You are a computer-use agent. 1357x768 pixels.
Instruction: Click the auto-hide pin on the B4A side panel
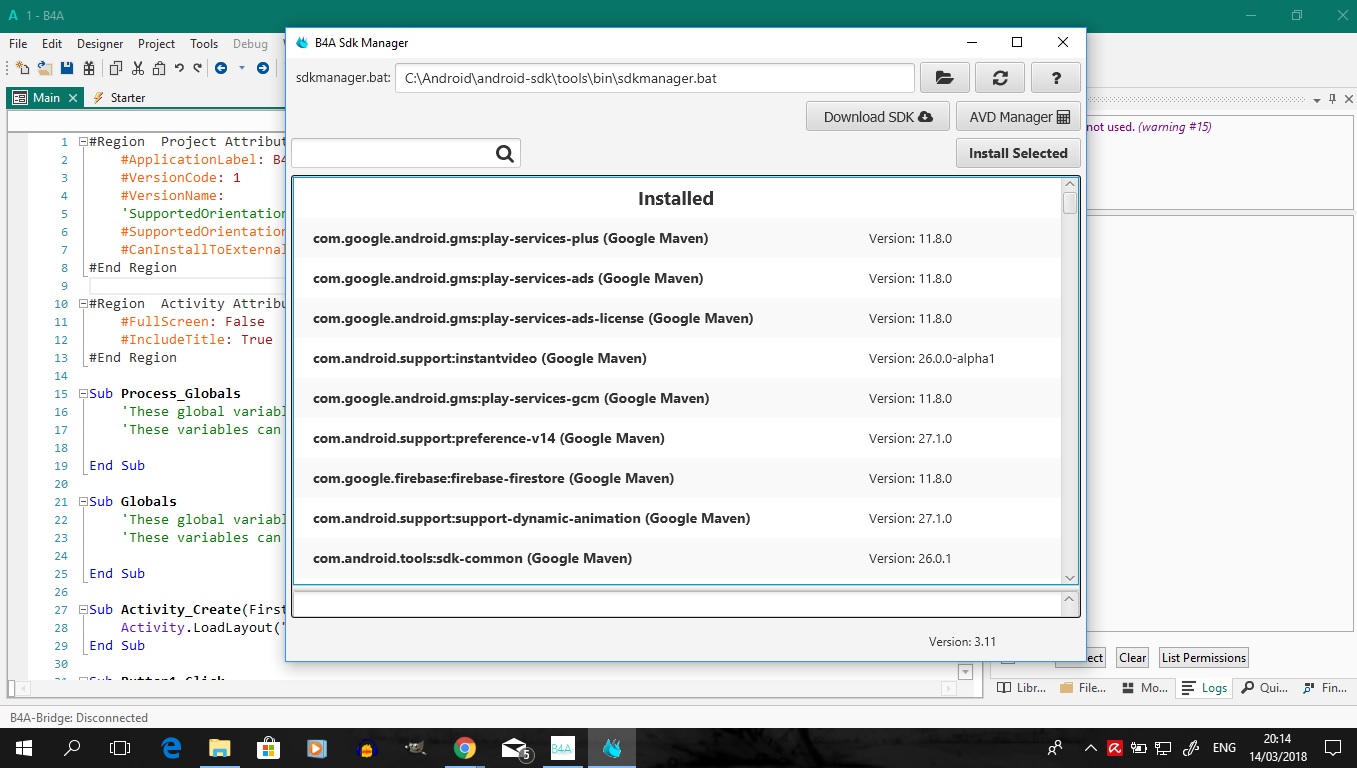1333,100
